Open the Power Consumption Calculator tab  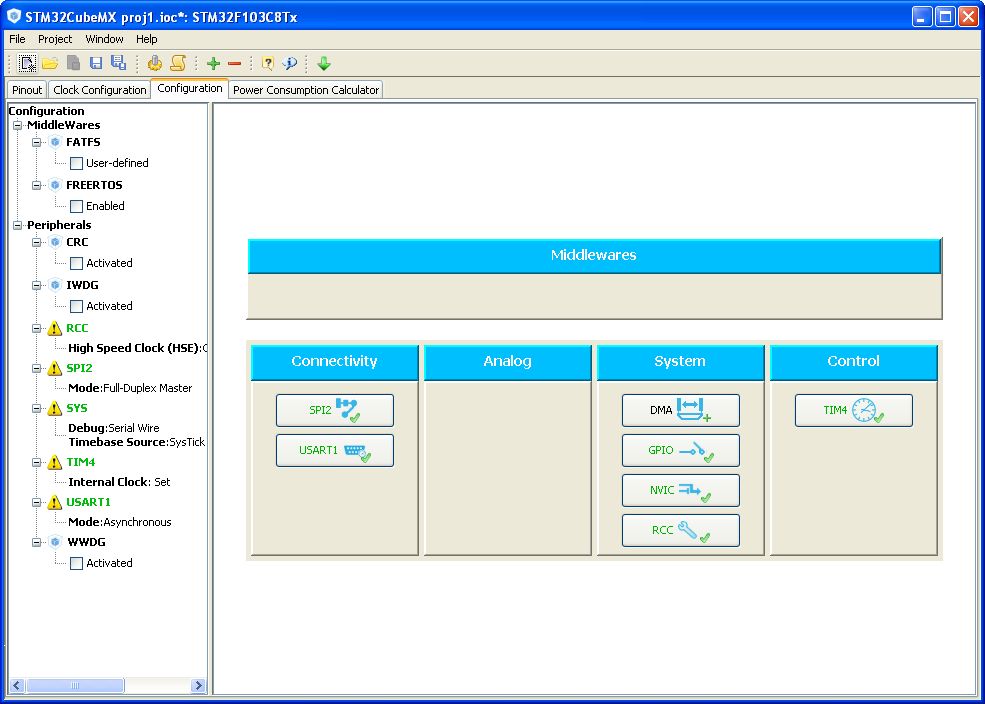click(306, 90)
